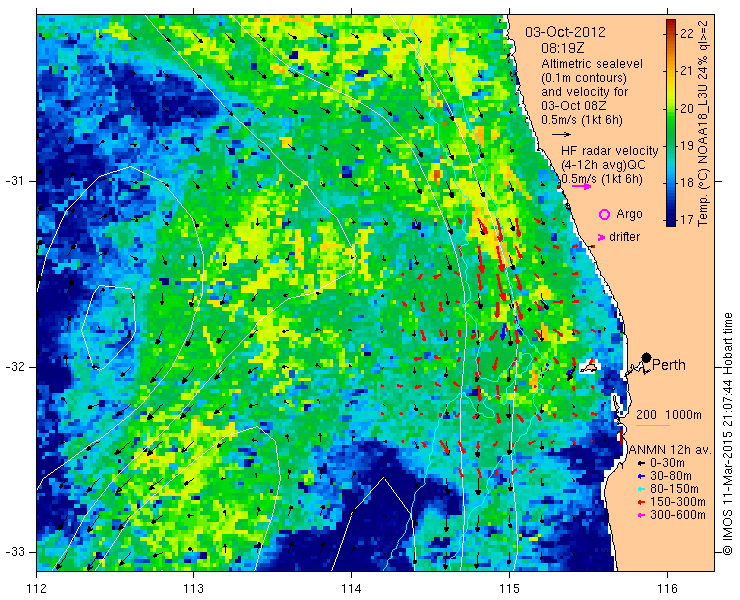The width and height of the screenshot is (740, 600).
Task: Click the -32 latitude axis label
Action: click(x=14, y=366)
